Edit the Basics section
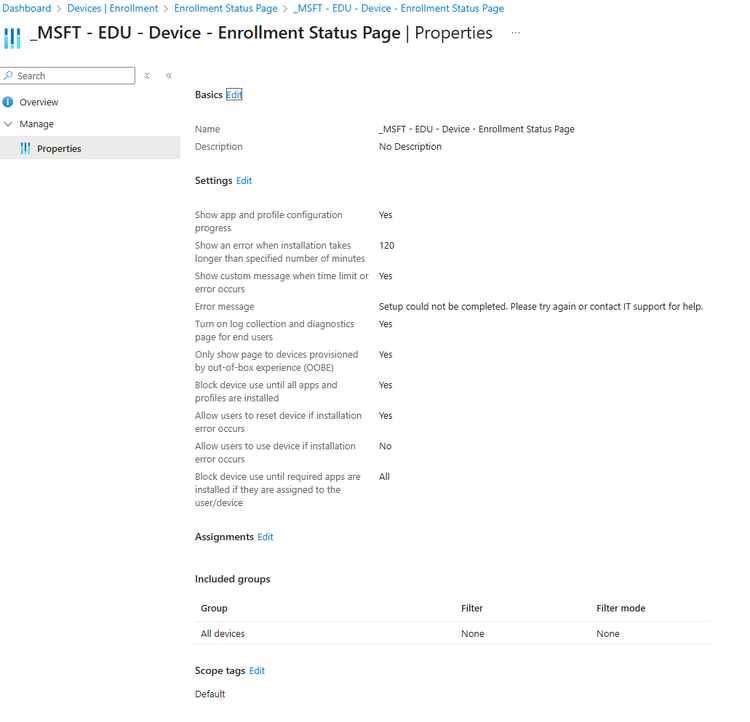 click(234, 95)
